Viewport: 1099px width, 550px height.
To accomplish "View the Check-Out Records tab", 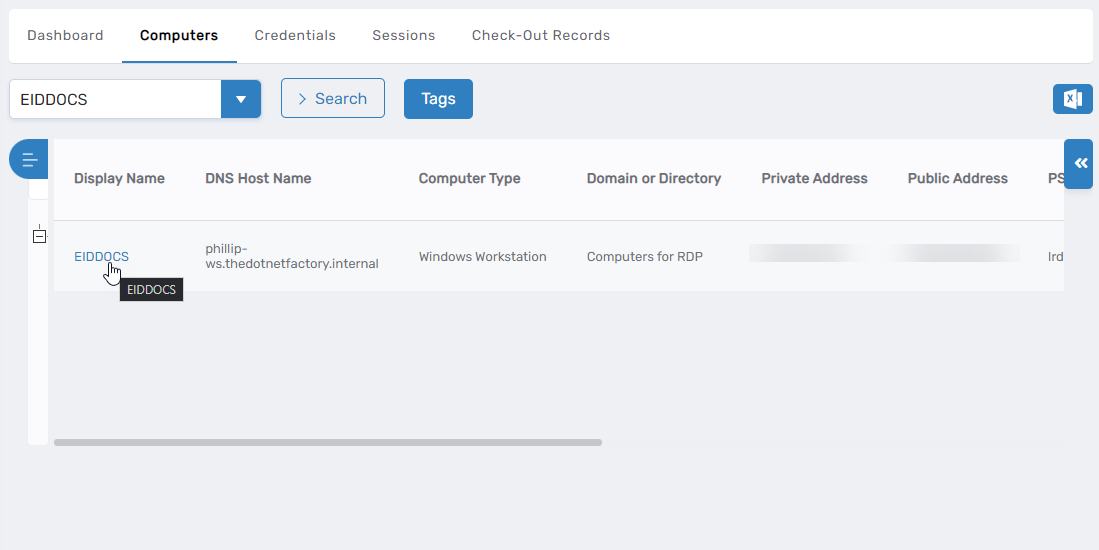I will 541,35.
